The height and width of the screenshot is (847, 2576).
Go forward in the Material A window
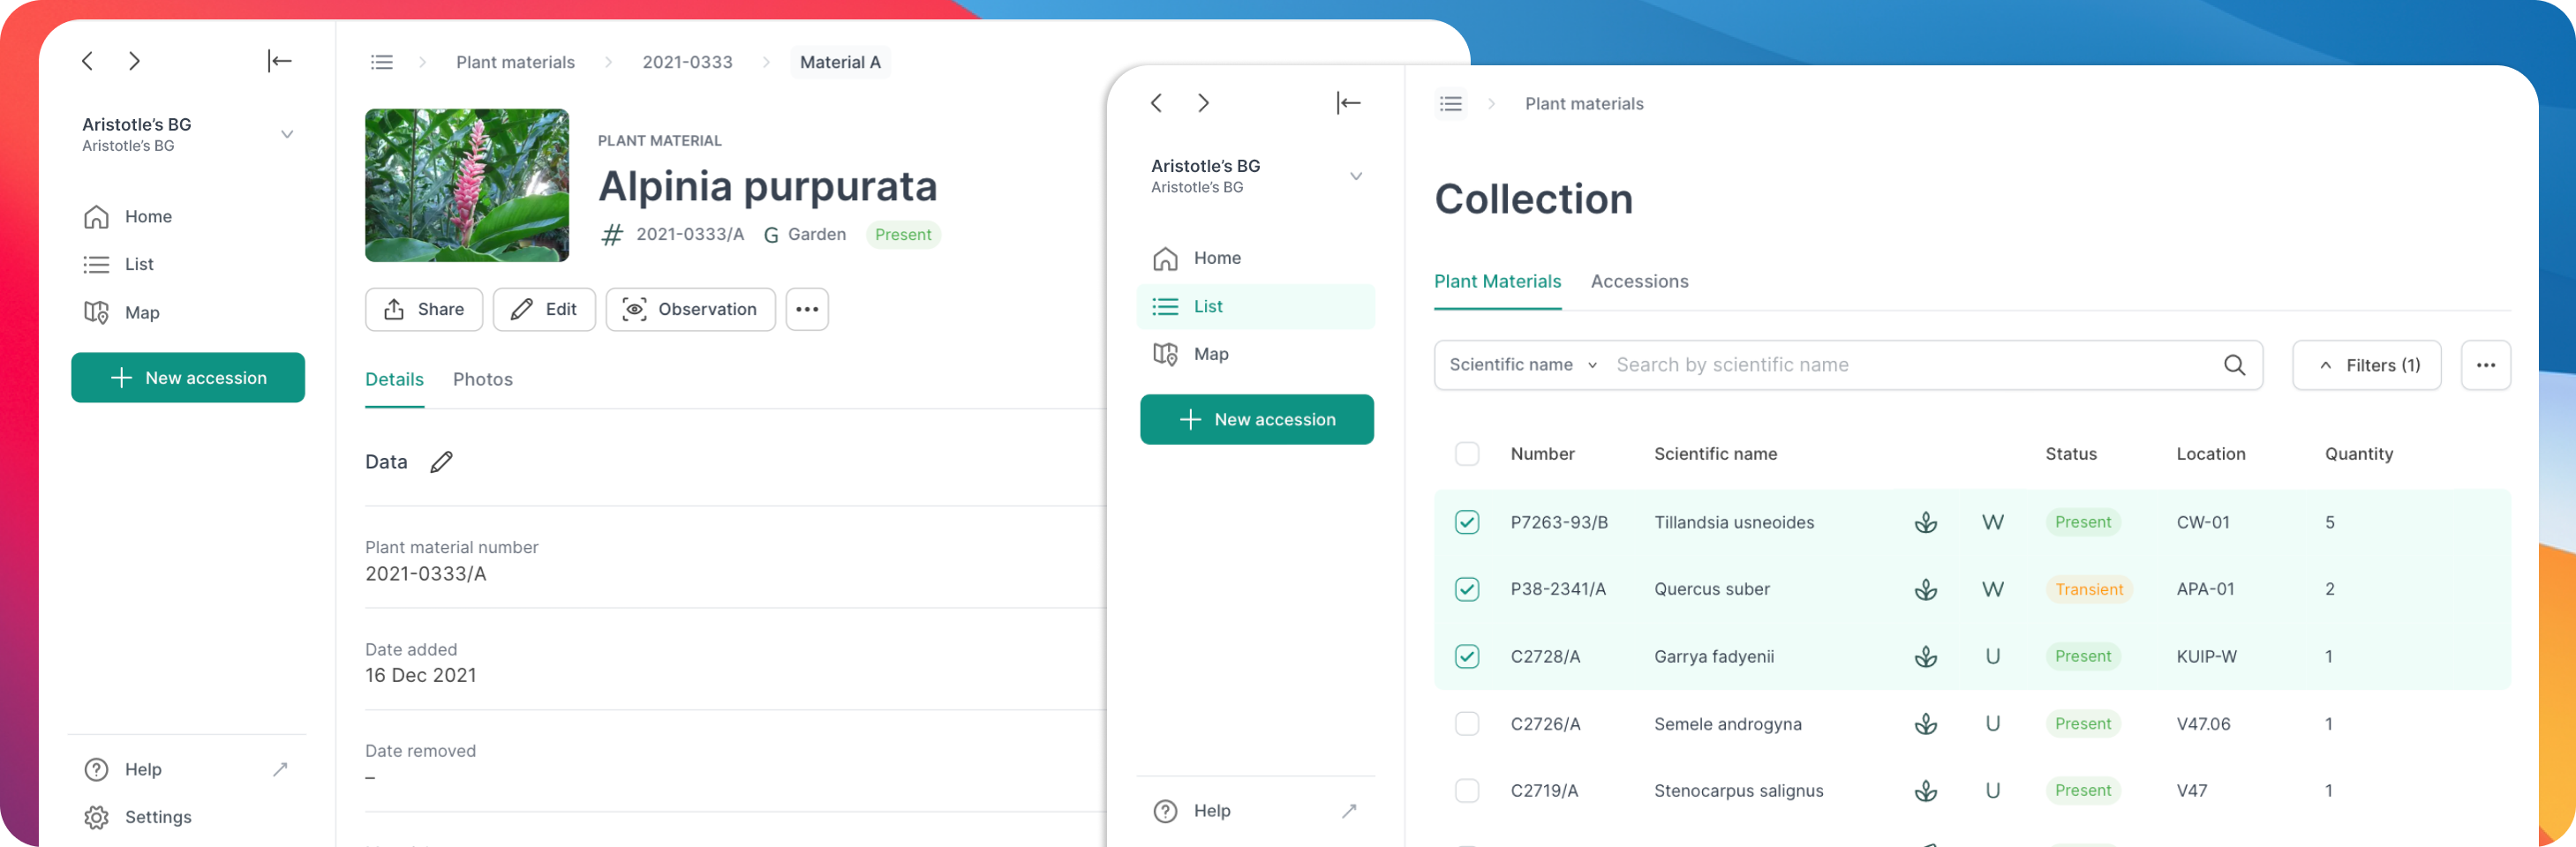[x=134, y=61]
